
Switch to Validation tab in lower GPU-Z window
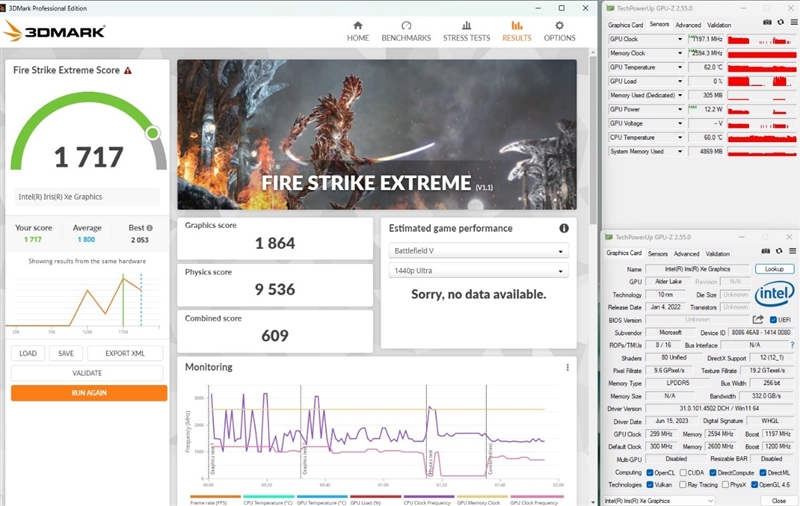(x=717, y=254)
